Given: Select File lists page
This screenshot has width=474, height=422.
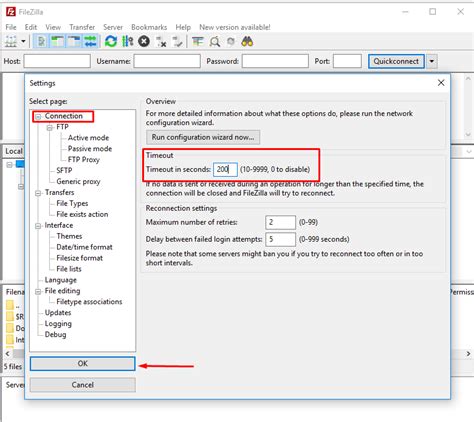Looking at the screenshot, I should pos(69,269).
